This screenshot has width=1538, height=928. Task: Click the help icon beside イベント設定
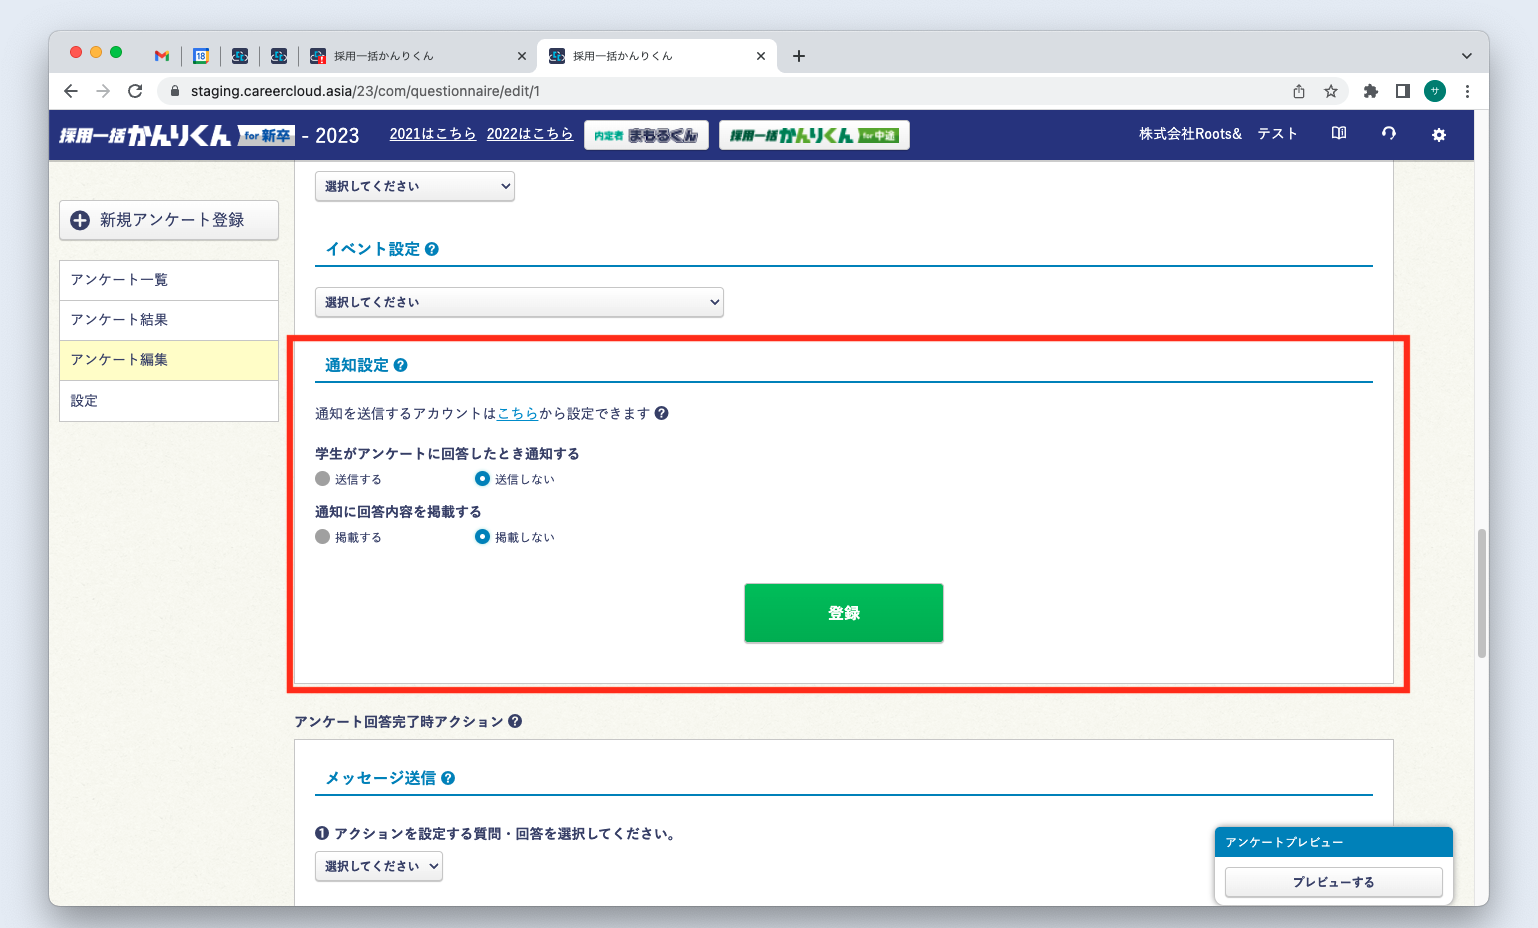tap(431, 248)
